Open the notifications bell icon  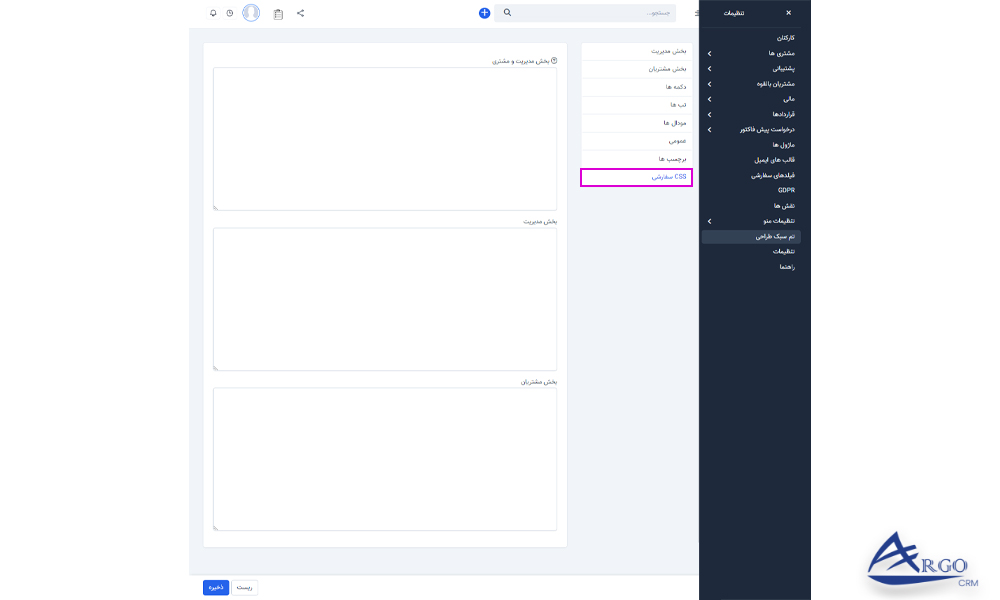click(x=213, y=13)
